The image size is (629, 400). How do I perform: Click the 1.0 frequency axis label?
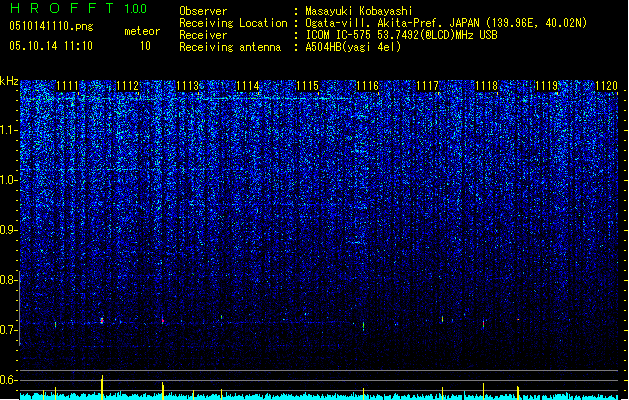(9, 180)
